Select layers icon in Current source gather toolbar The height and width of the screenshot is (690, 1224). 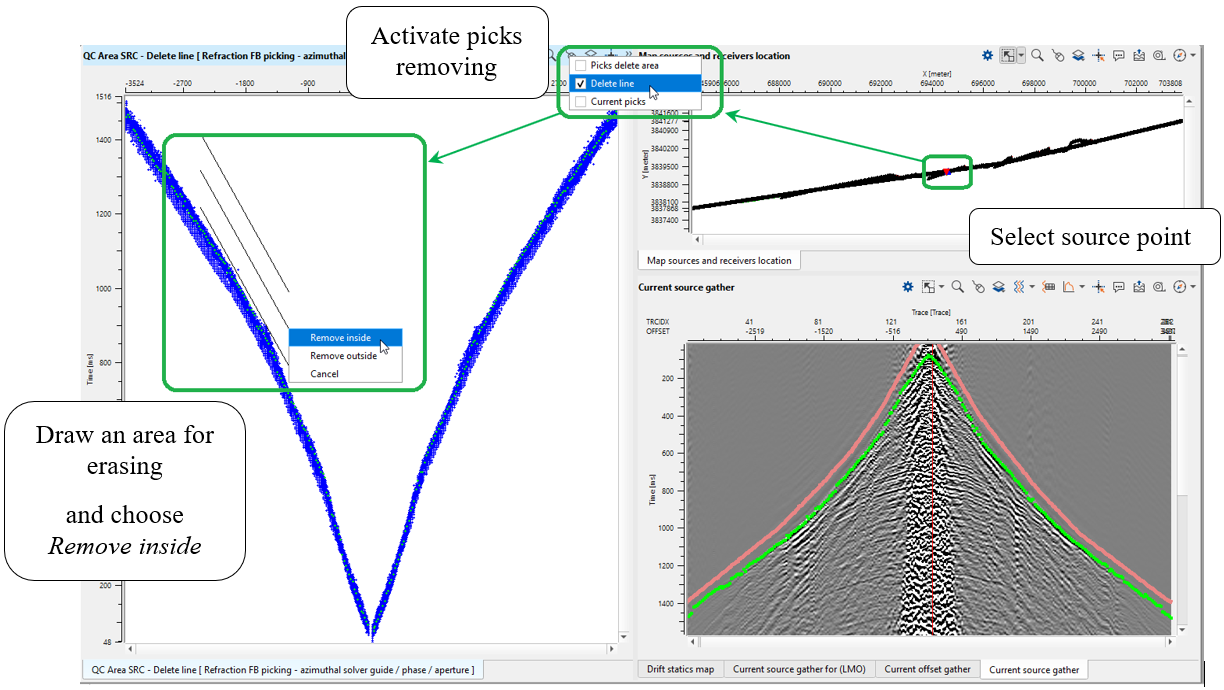(998, 287)
